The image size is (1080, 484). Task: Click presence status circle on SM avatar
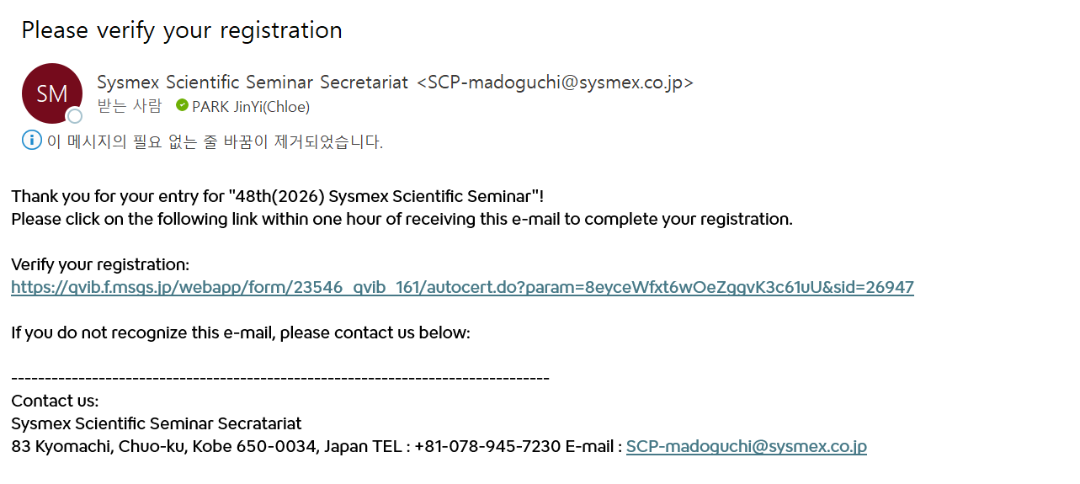tap(74, 116)
